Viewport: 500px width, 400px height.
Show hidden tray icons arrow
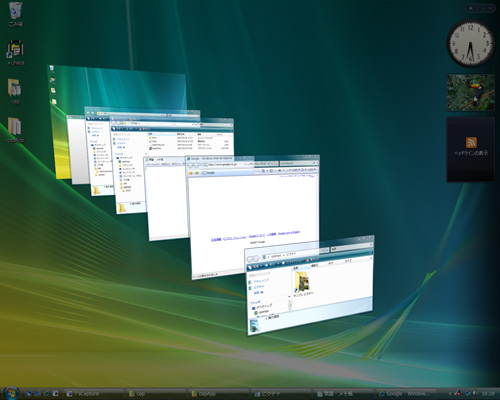450,394
